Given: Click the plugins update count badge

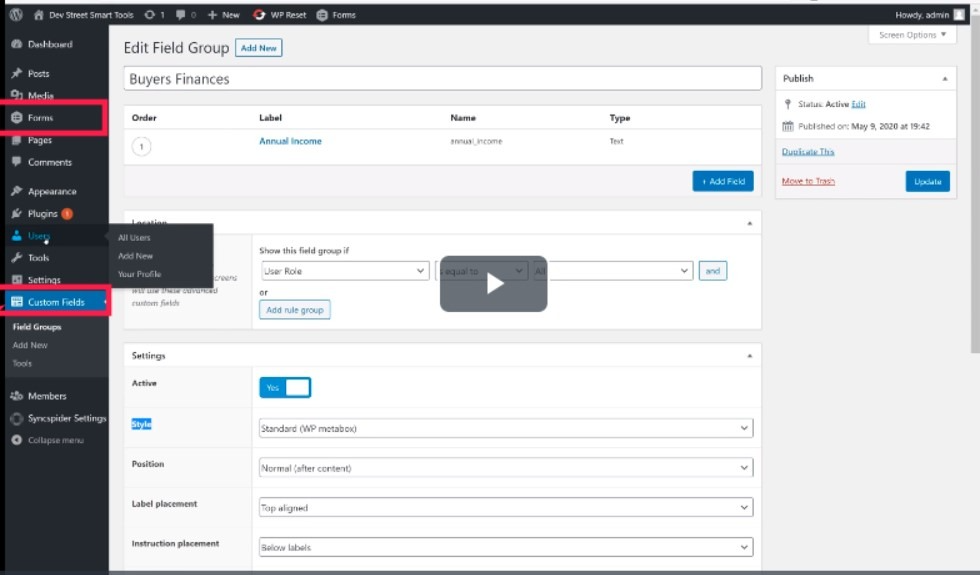Looking at the screenshot, I should [67, 214].
